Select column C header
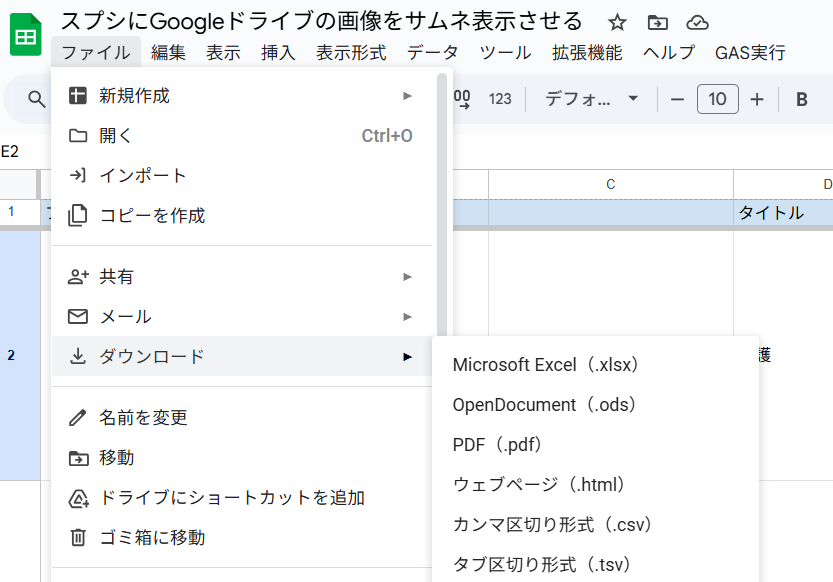This screenshot has width=833, height=582. (610, 184)
